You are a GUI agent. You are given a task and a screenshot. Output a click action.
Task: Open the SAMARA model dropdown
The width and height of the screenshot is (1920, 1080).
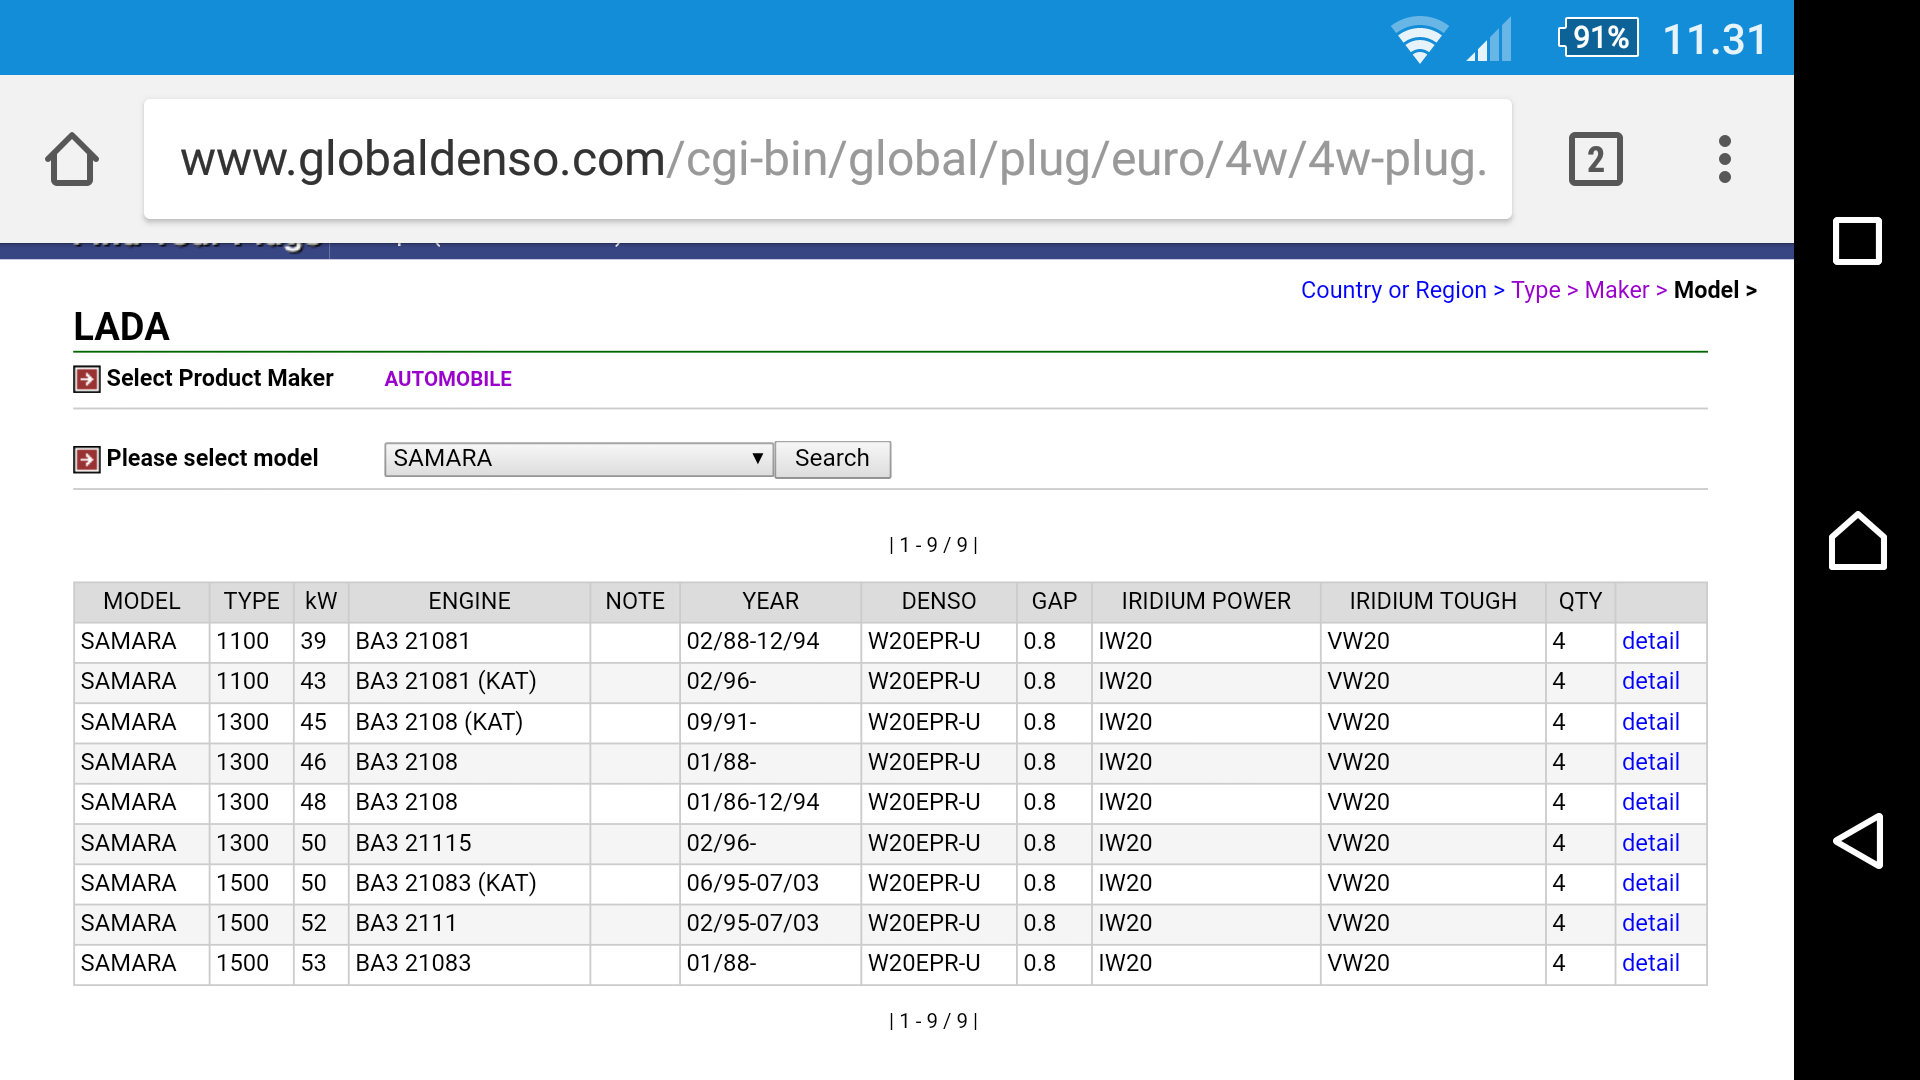pos(578,459)
